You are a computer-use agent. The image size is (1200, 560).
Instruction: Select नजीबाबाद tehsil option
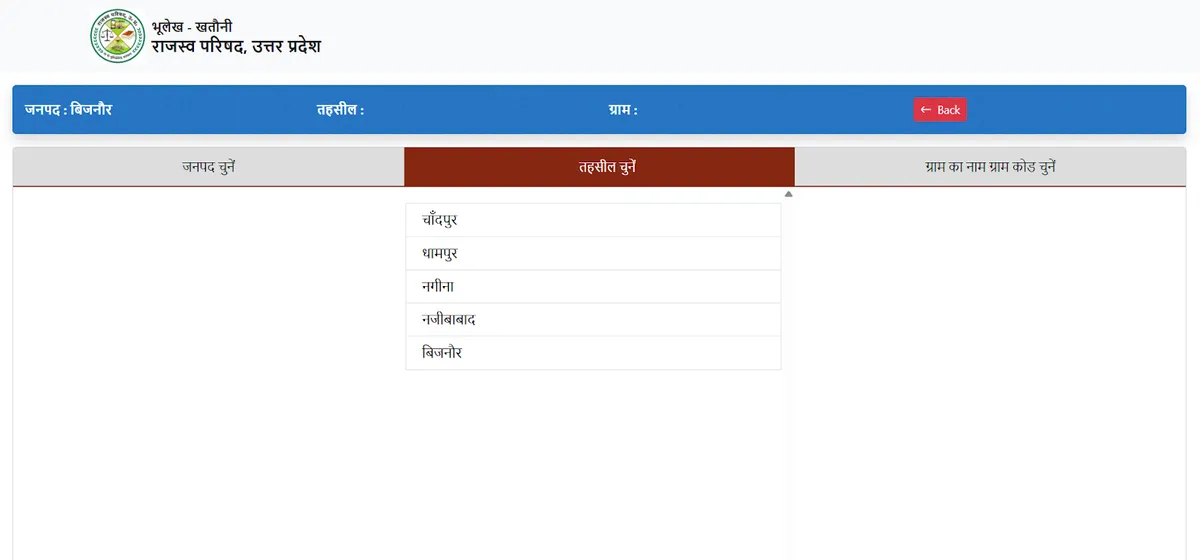pyautogui.click(x=592, y=320)
